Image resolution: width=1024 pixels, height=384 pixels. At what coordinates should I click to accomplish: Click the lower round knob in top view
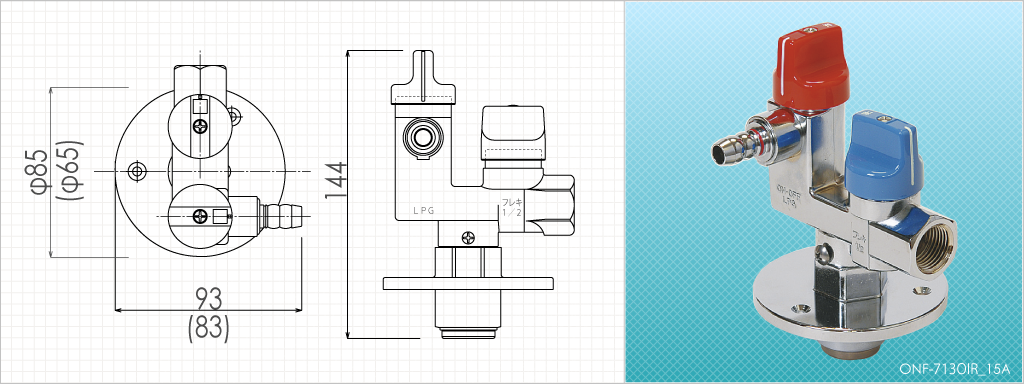pyautogui.click(x=198, y=215)
